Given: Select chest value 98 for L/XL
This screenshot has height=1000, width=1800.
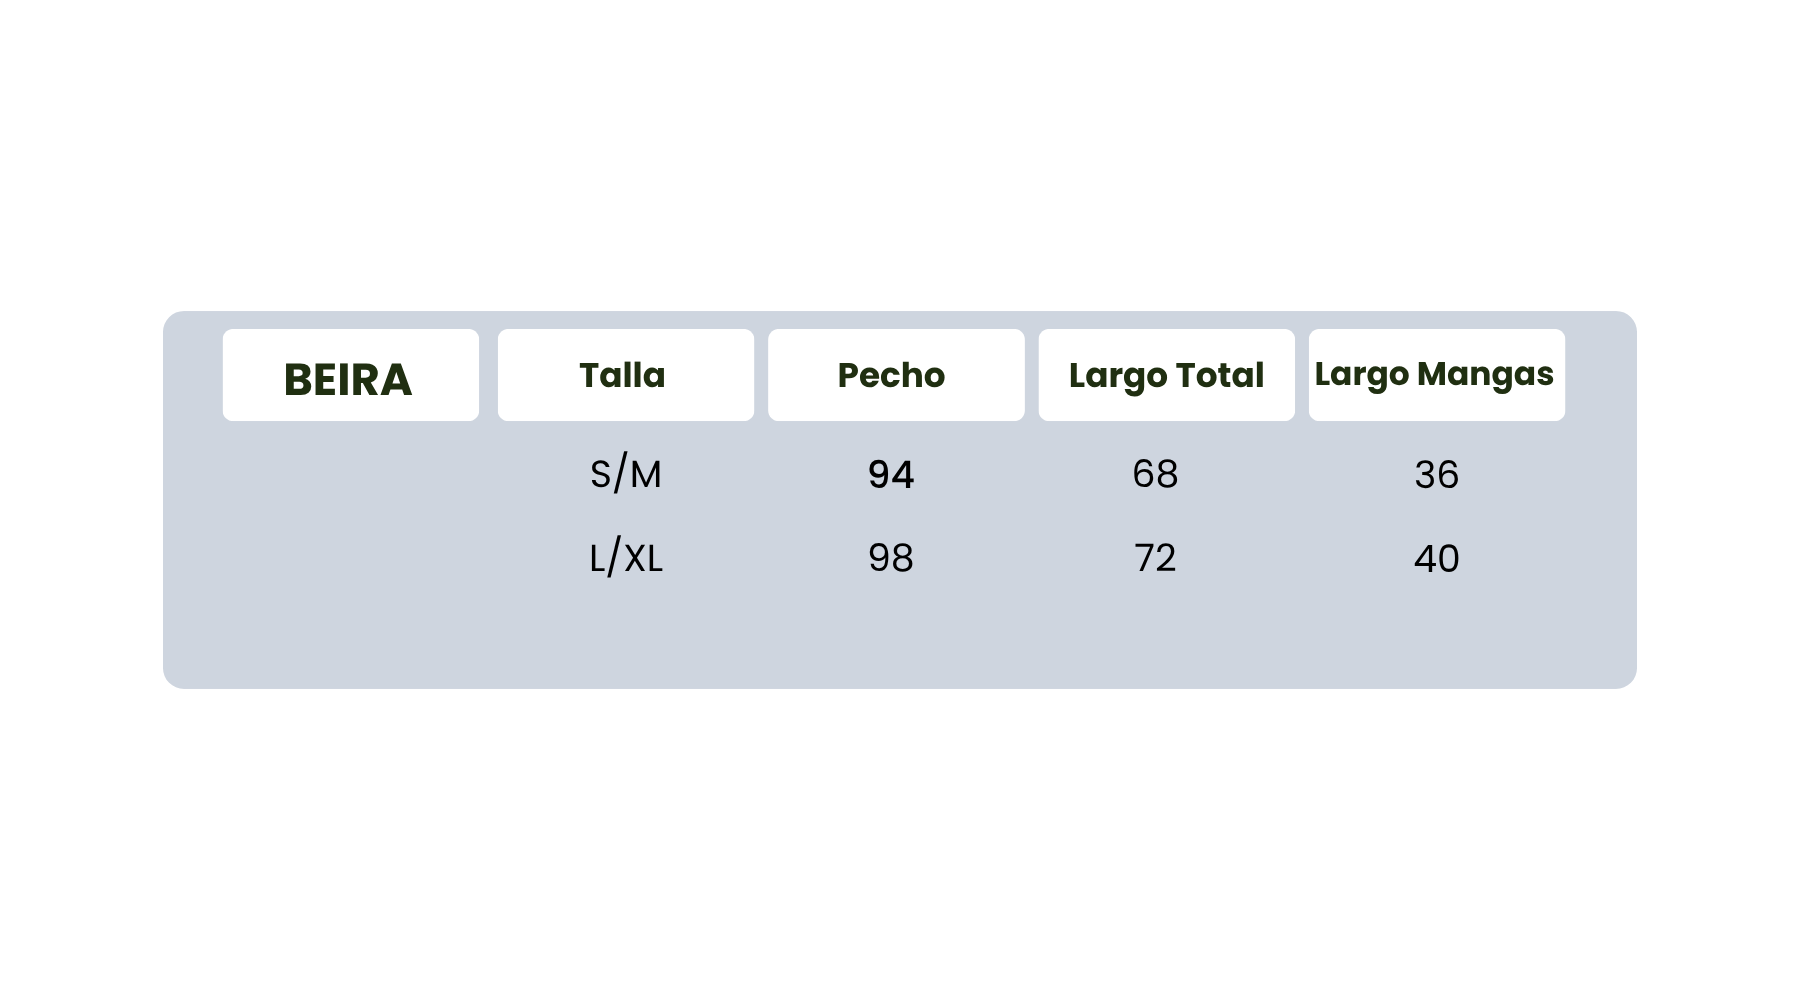Looking at the screenshot, I should [891, 558].
